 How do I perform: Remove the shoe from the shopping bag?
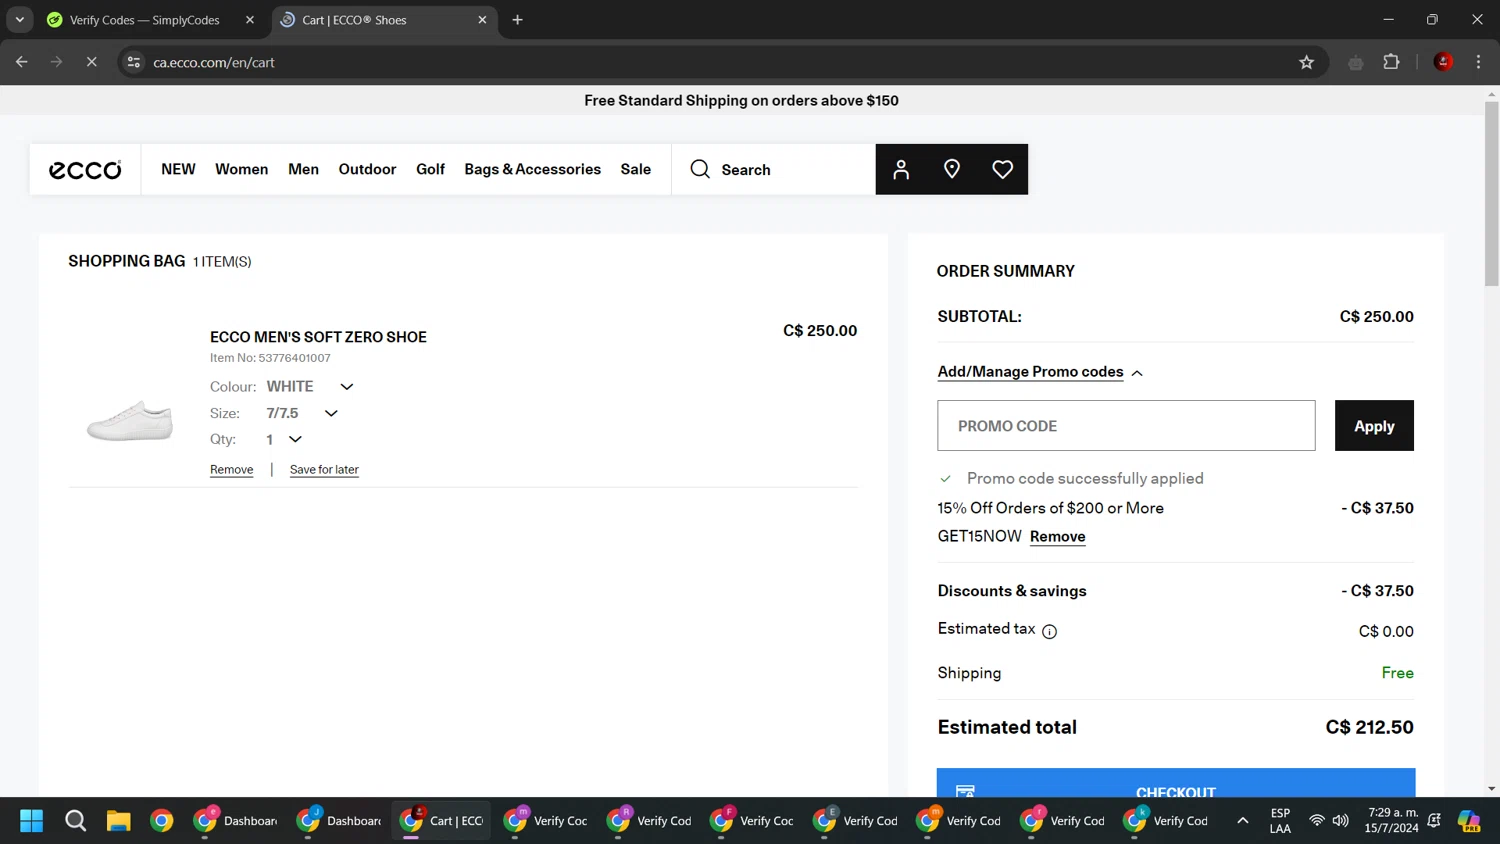pos(231,469)
